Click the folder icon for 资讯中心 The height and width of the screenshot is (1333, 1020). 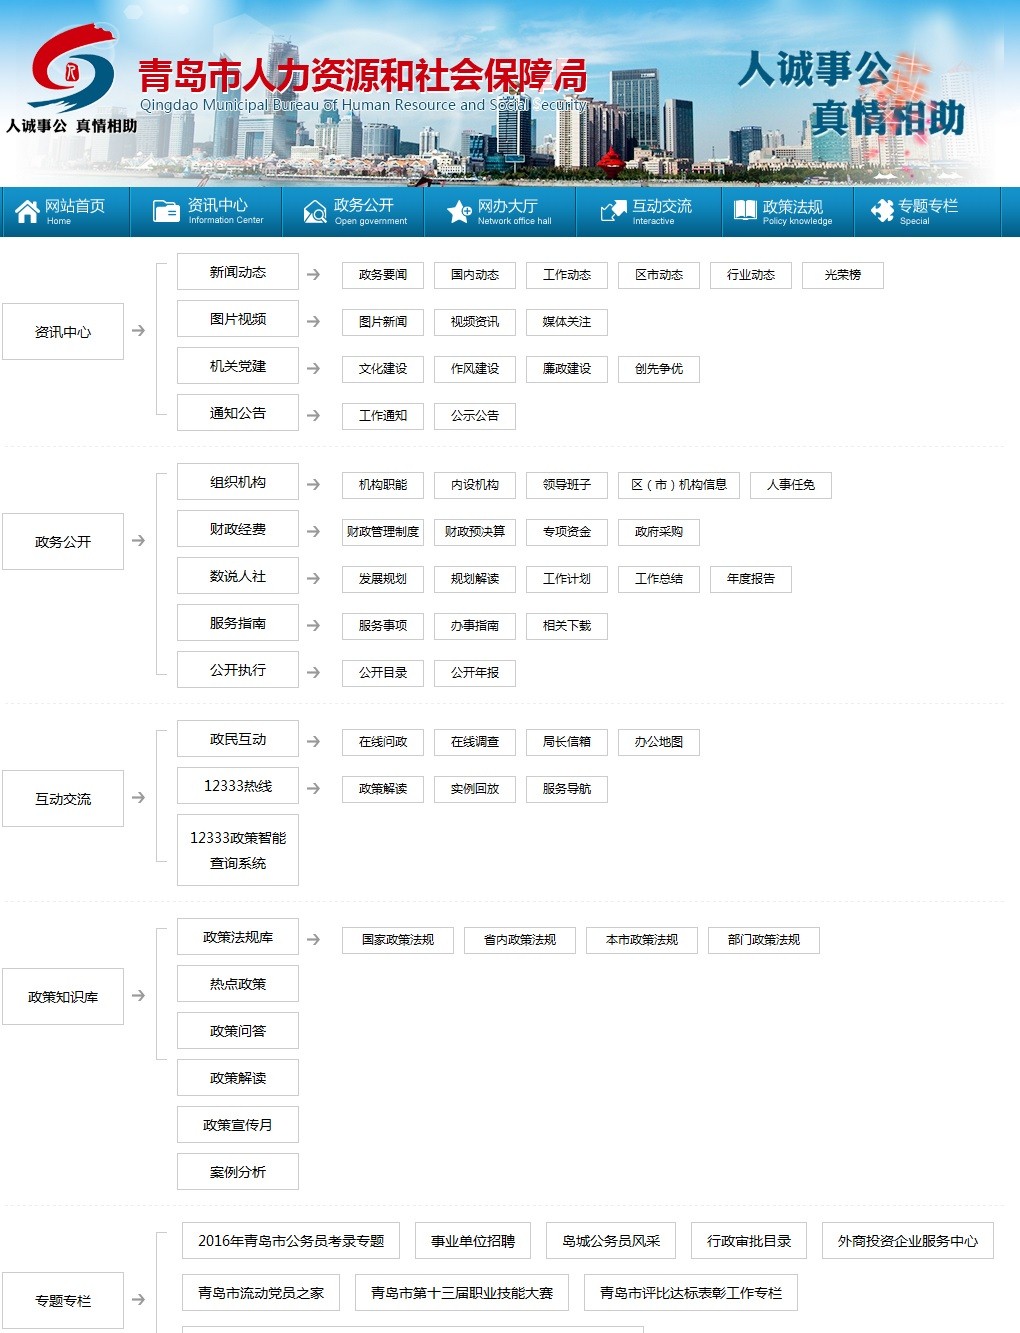pos(166,211)
